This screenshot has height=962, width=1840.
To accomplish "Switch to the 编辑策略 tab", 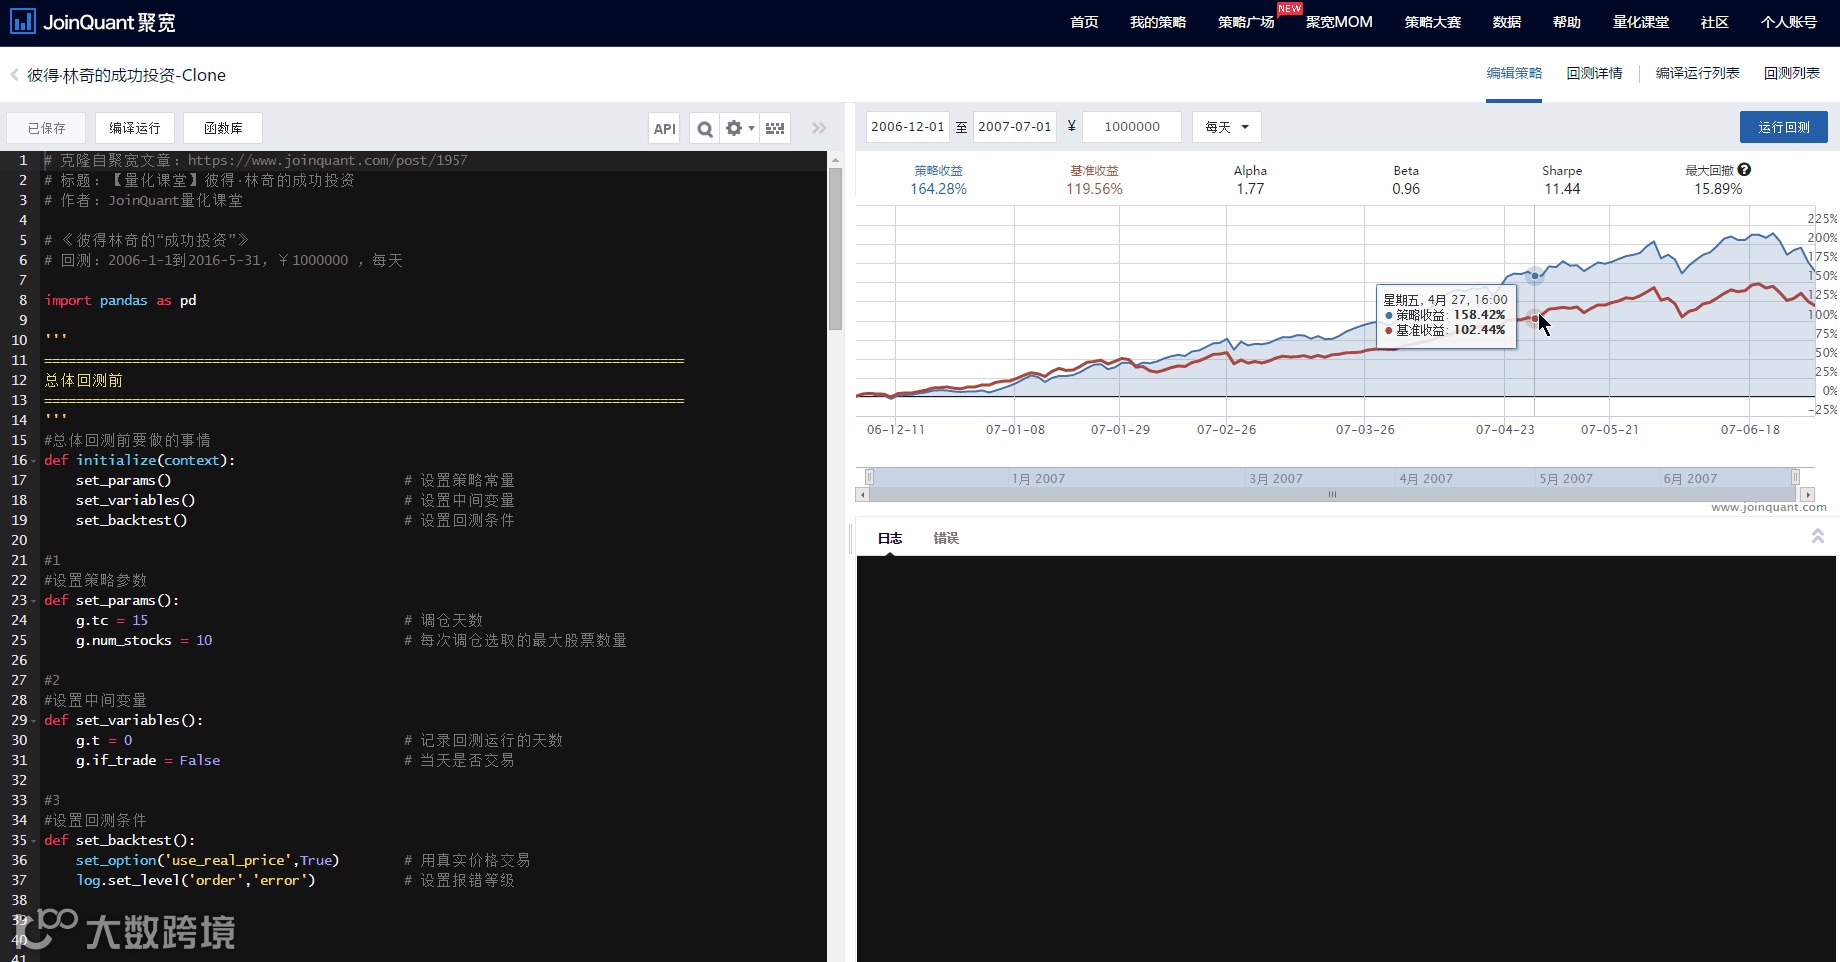I will tap(1514, 73).
